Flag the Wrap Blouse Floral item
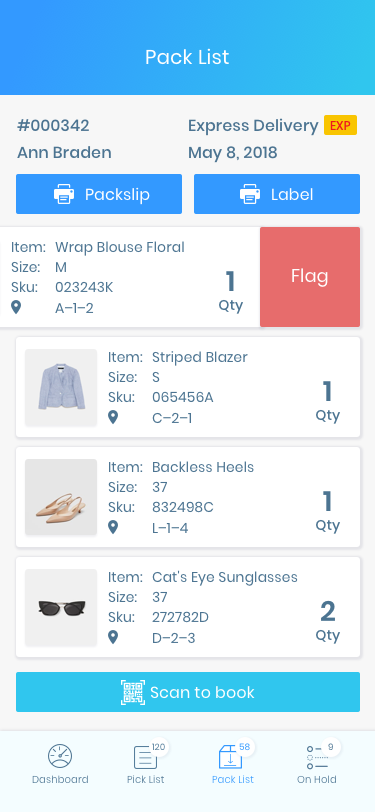Viewport: 375px width, 812px height. point(310,277)
